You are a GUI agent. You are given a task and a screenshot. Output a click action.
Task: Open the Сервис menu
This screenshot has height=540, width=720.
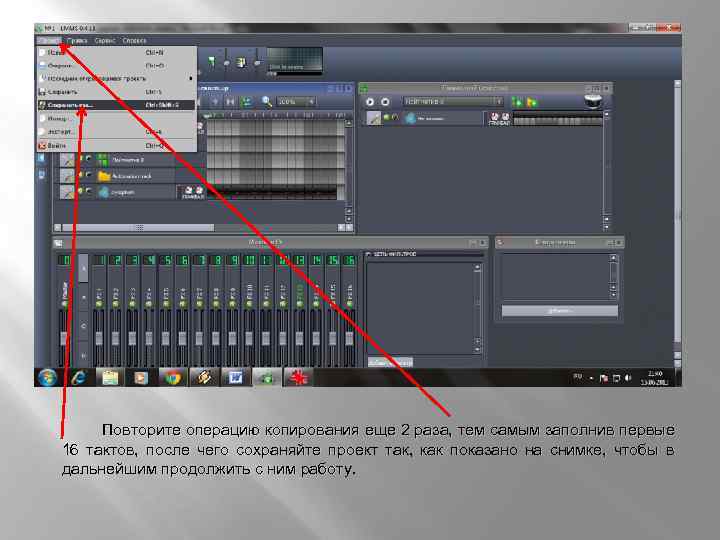point(105,41)
